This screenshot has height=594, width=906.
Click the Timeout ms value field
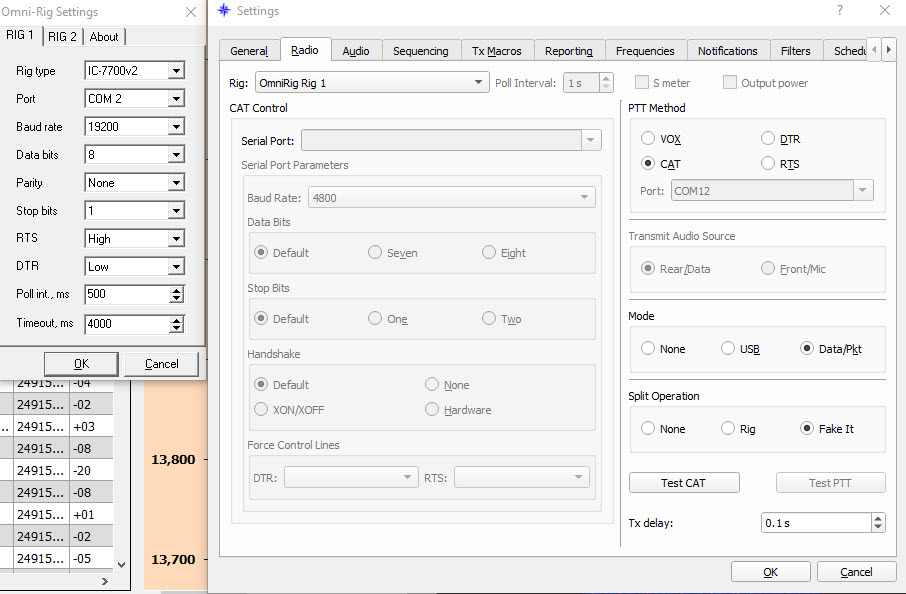127,324
